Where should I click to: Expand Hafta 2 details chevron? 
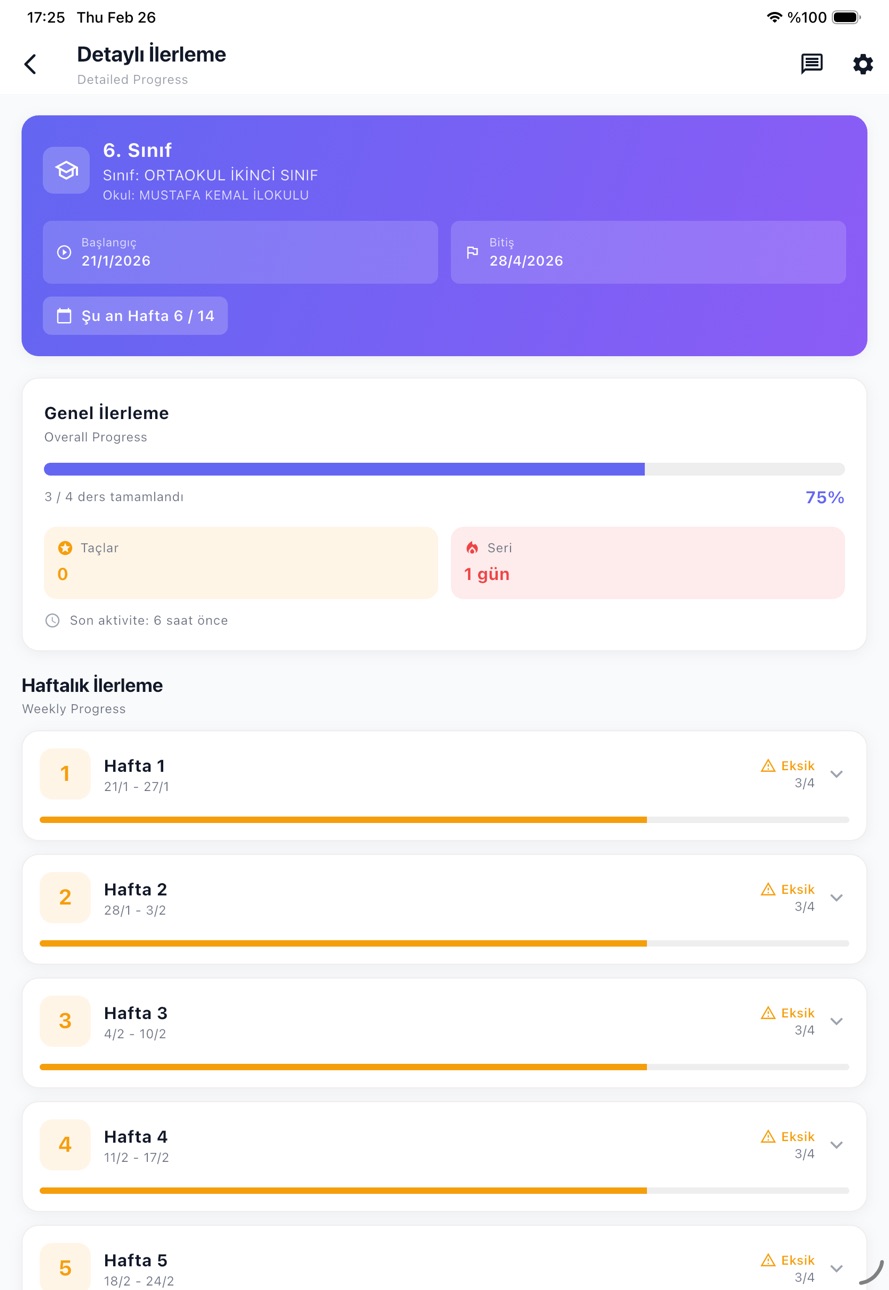click(x=837, y=898)
